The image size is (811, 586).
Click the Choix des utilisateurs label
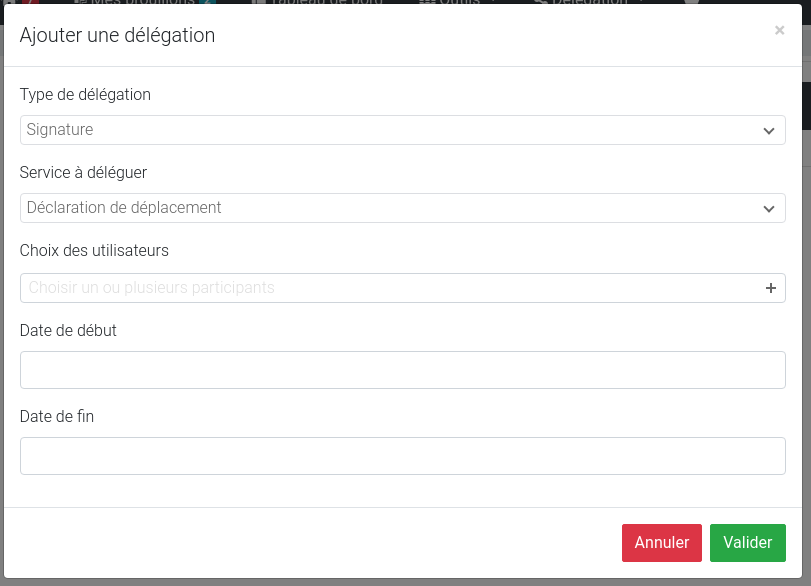(x=94, y=251)
